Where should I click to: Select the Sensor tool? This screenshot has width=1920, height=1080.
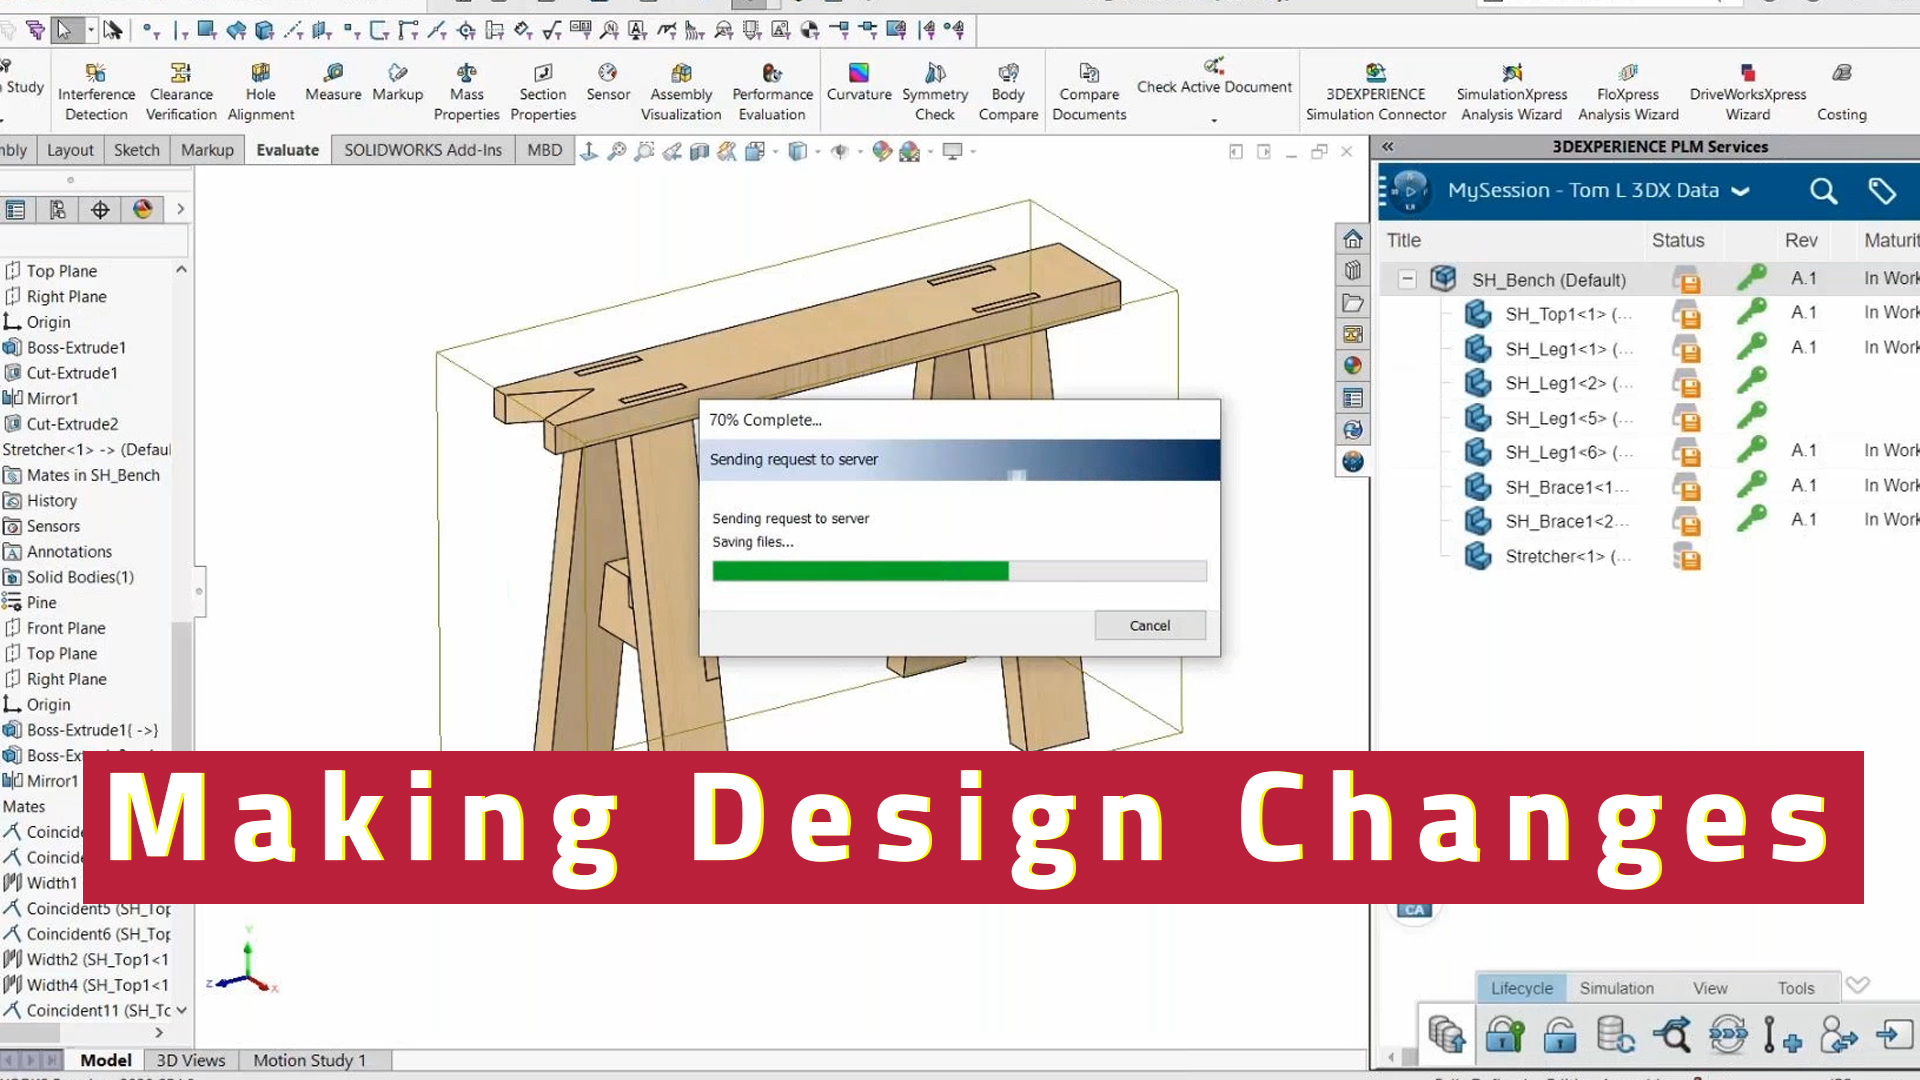[608, 83]
